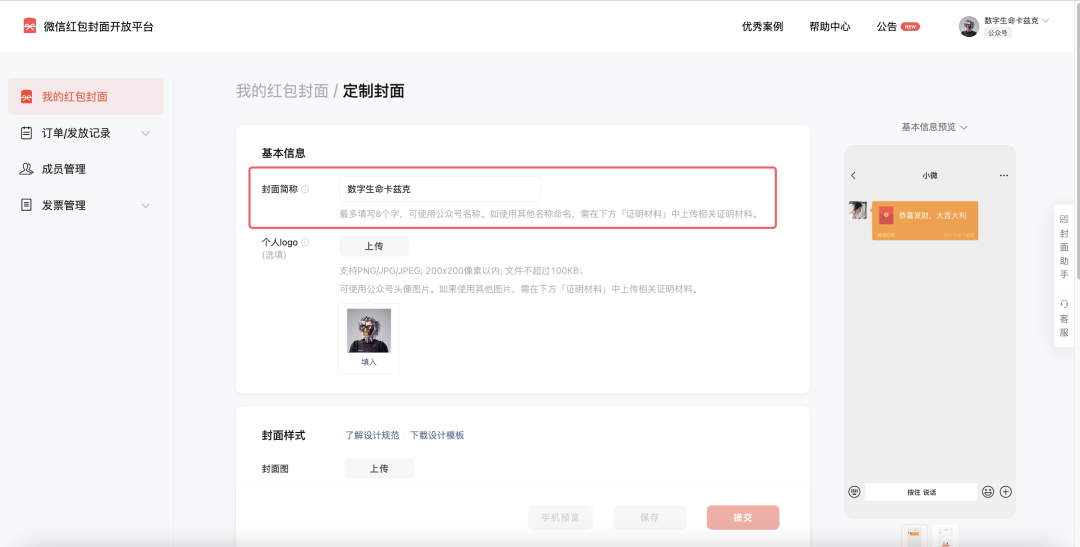The height and width of the screenshot is (547, 1080).
Task: Click three-dot menu in phone preview
Action: [x=1004, y=176]
